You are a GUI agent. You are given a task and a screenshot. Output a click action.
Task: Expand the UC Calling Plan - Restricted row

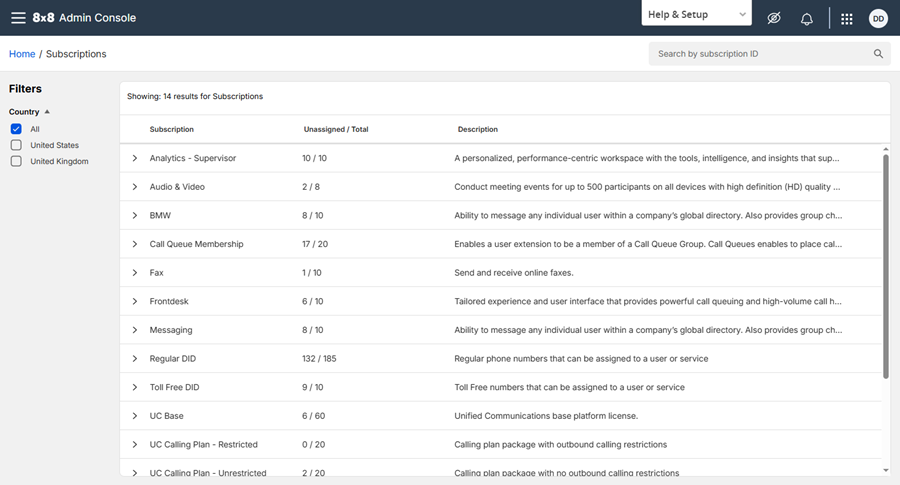135,445
